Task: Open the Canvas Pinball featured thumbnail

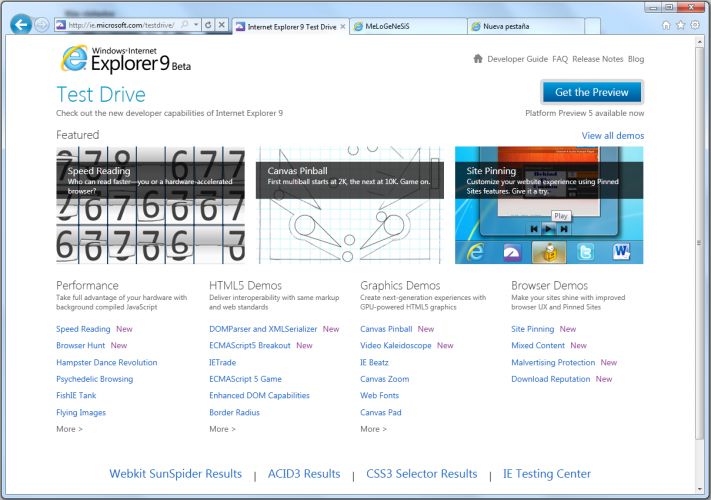Action: pos(350,205)
